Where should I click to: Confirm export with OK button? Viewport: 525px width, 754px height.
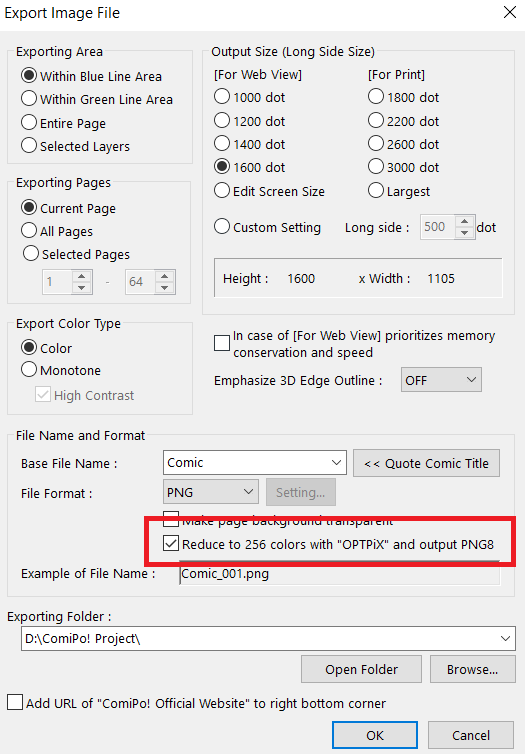tap(375, 735)
